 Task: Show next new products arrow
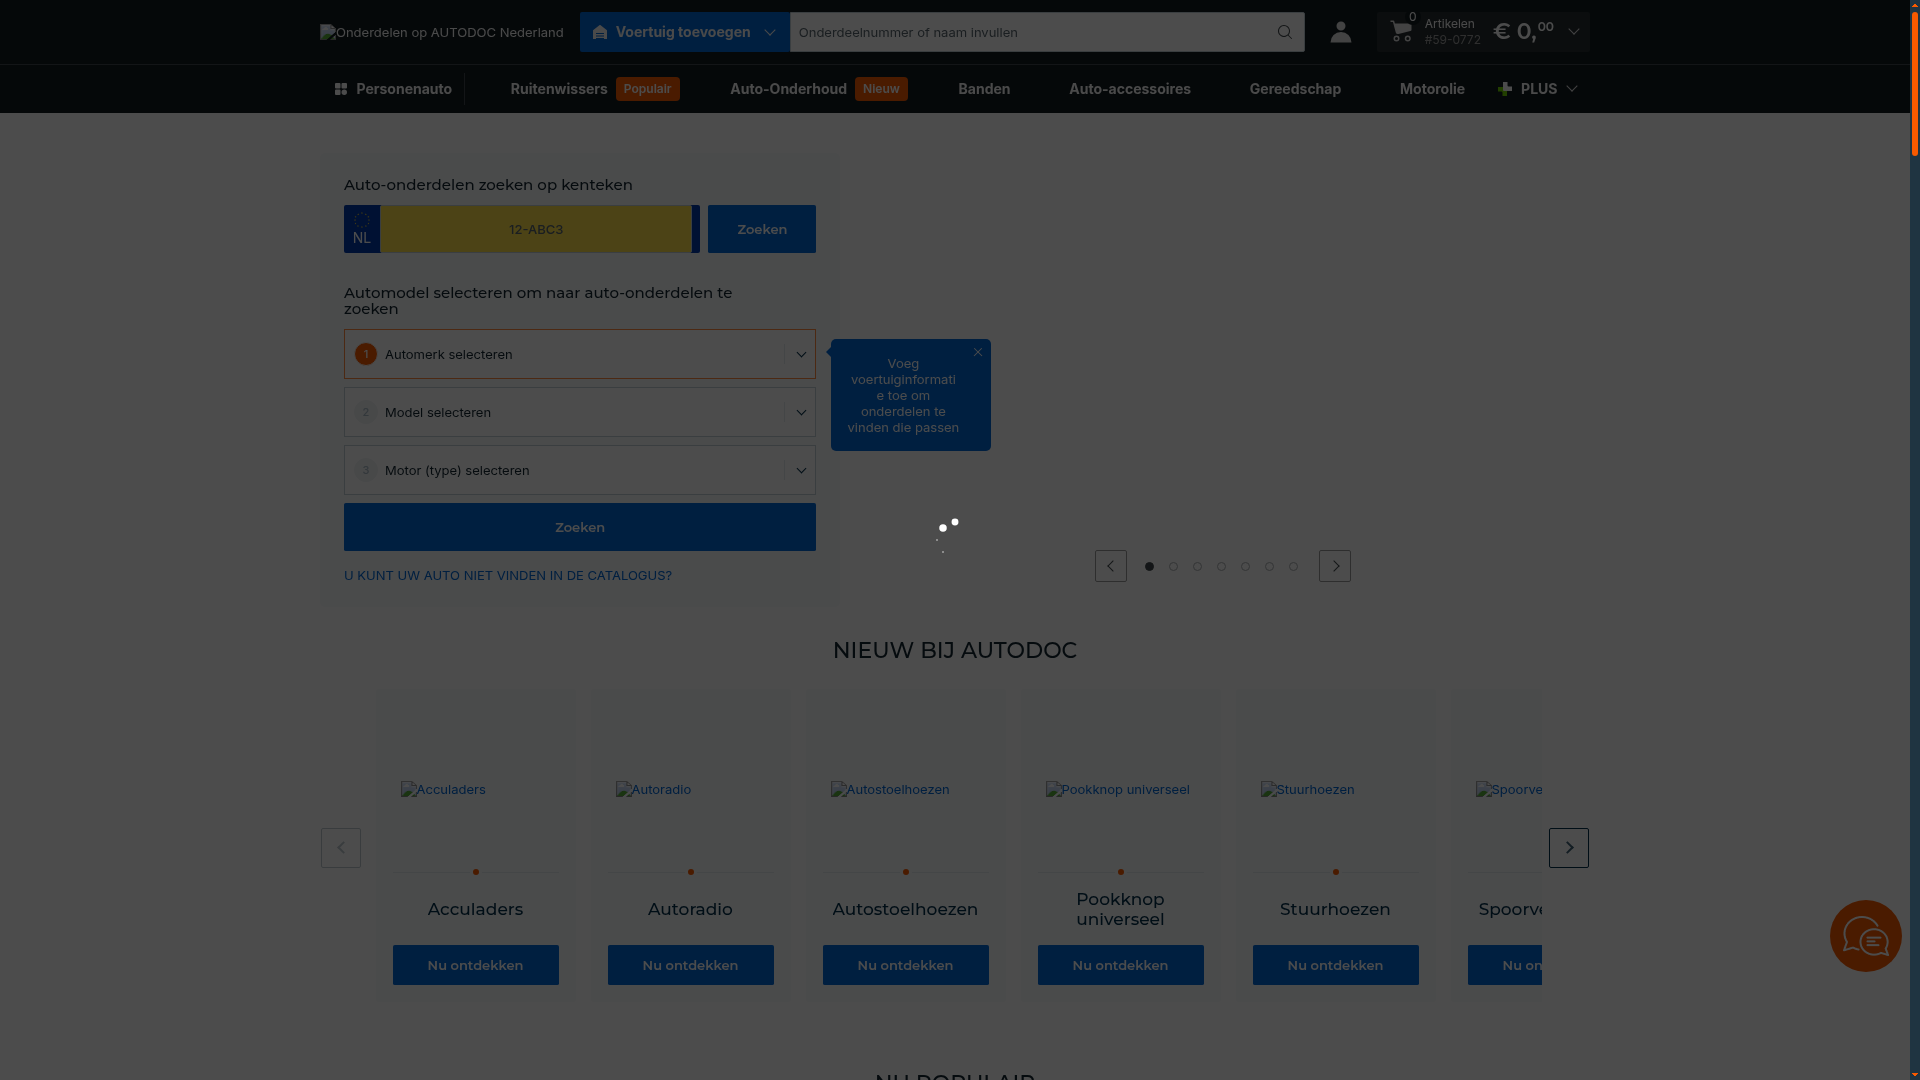point(1568,848)
